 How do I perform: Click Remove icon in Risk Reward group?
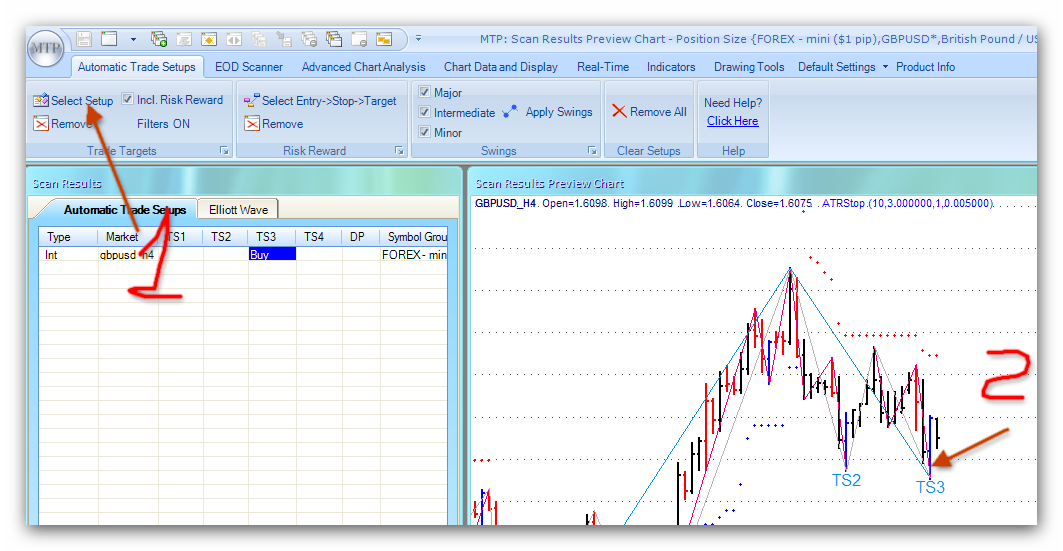pos(252,124)
